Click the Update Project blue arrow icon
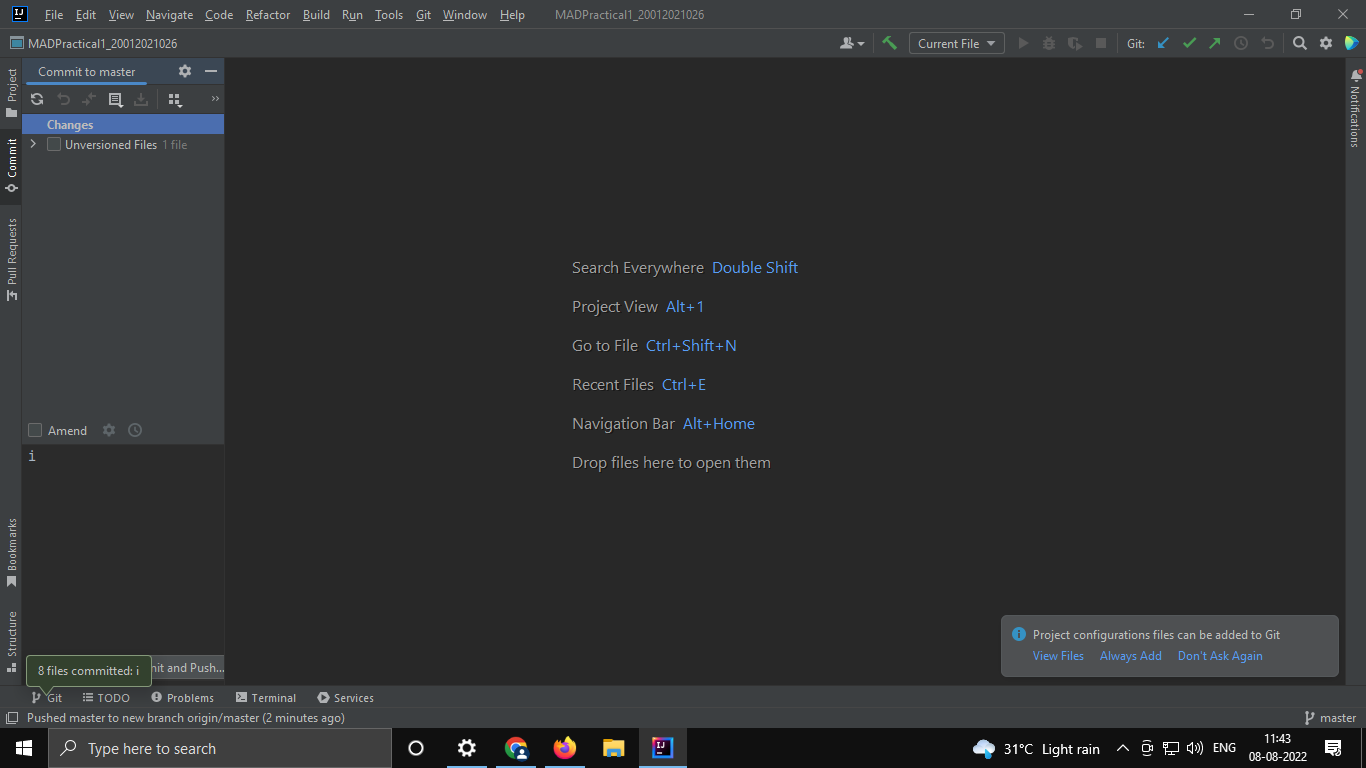Screen dimensions: 1366x768 1163,43
